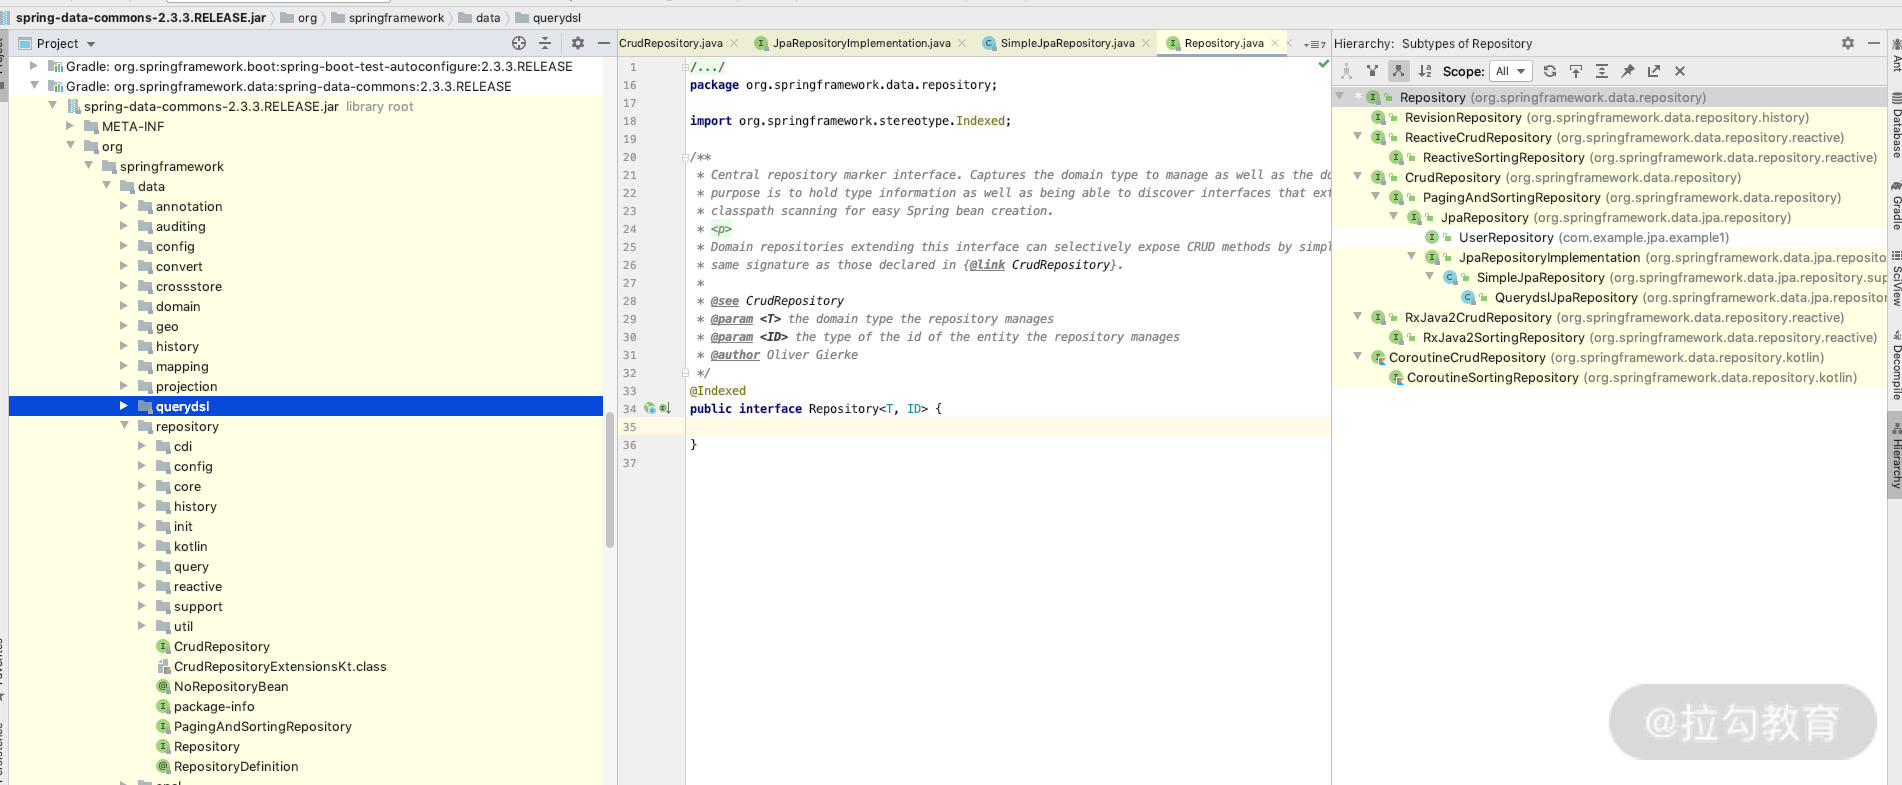The image size is (1902, 785).
Task: Click autoscroll to source icon in Hierarchy
Action: pos(1576,71)
